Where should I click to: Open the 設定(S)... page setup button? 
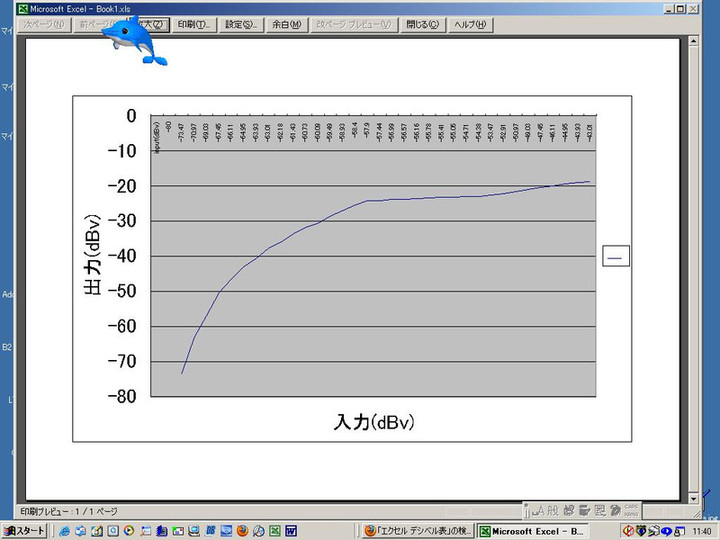coord(243,24)
